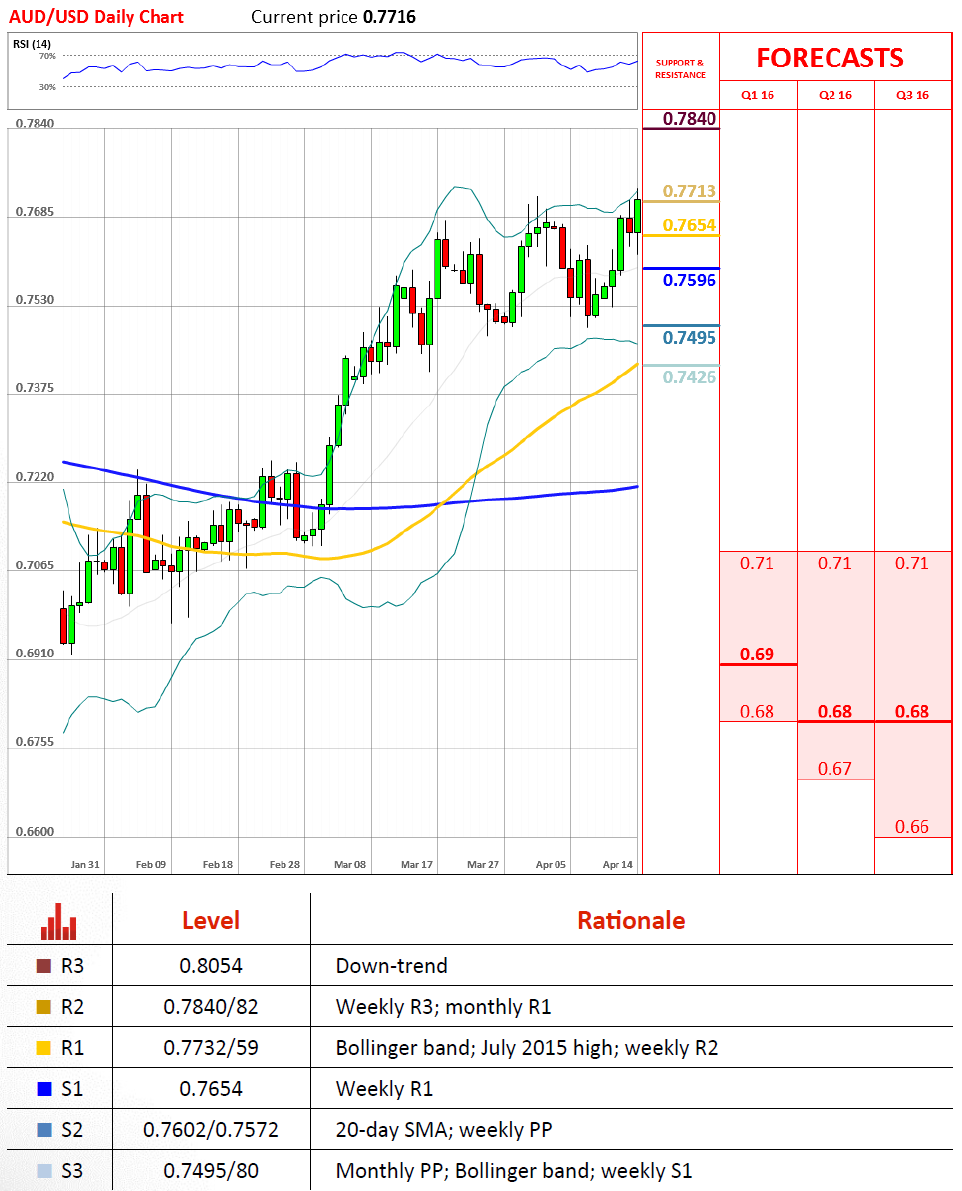
Task: Click the light blue S3 square marker
Action: (43, 1171)
